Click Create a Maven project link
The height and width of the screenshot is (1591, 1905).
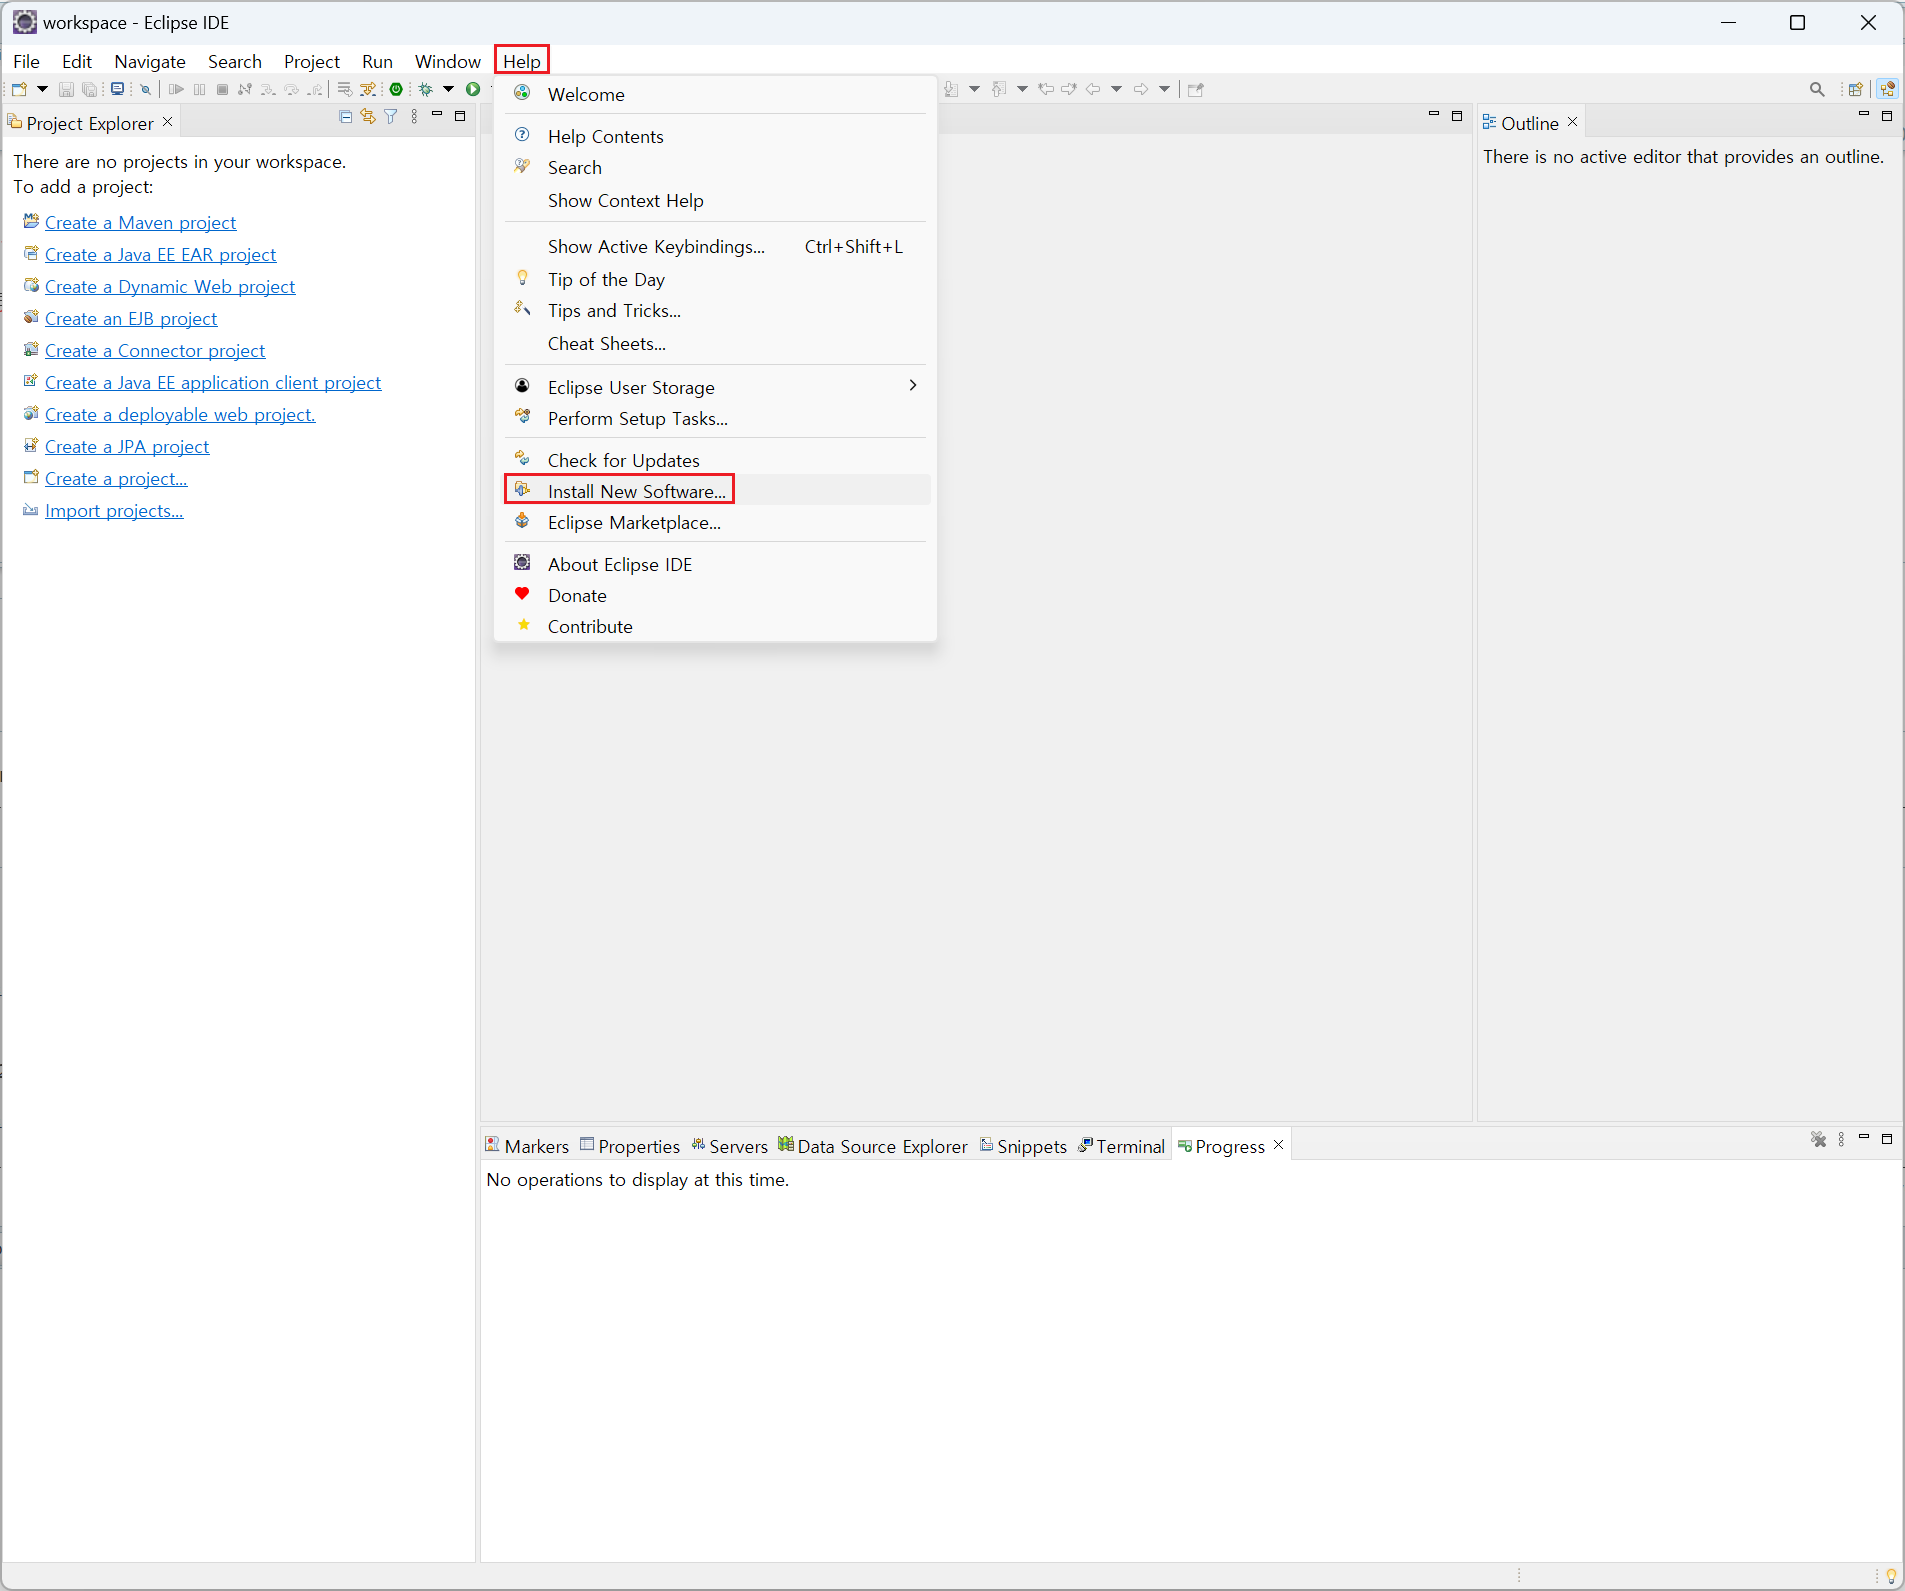point(140,223)
